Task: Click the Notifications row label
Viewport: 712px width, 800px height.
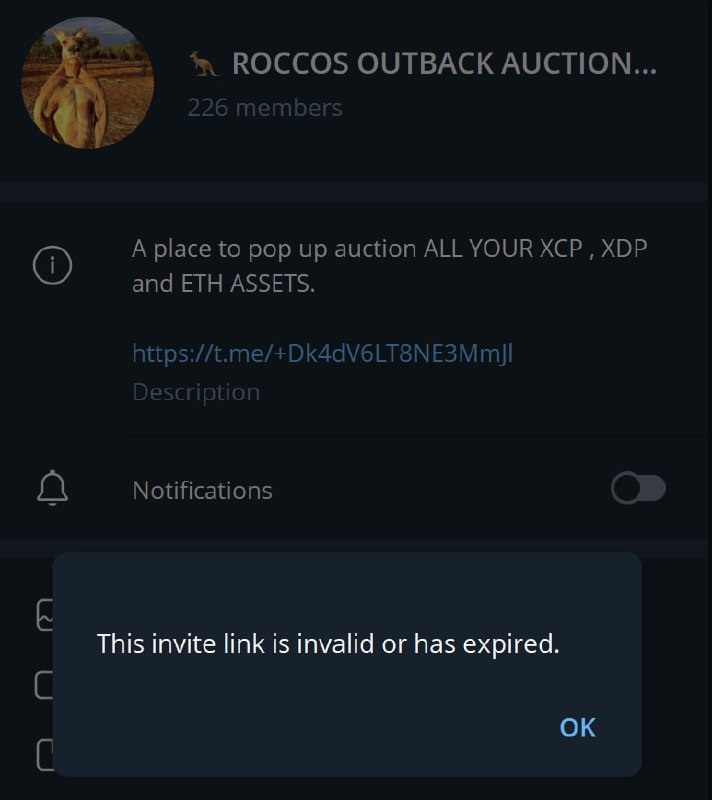Action: point(202,490)
